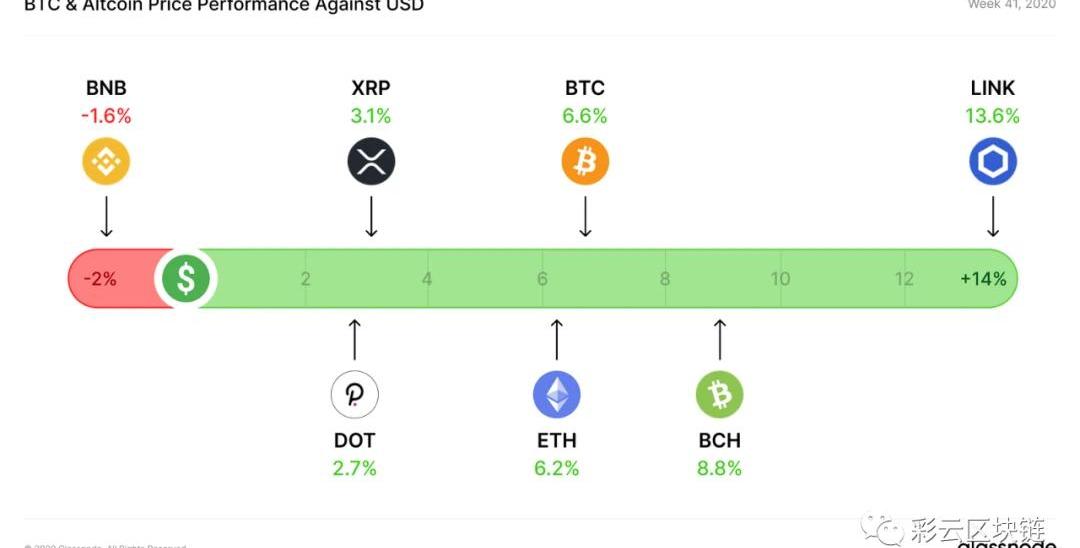The height and width of the screenshot is (548, 1080).
Task: Click the BCH 8.8% percentage label
Action: [719, 467]
